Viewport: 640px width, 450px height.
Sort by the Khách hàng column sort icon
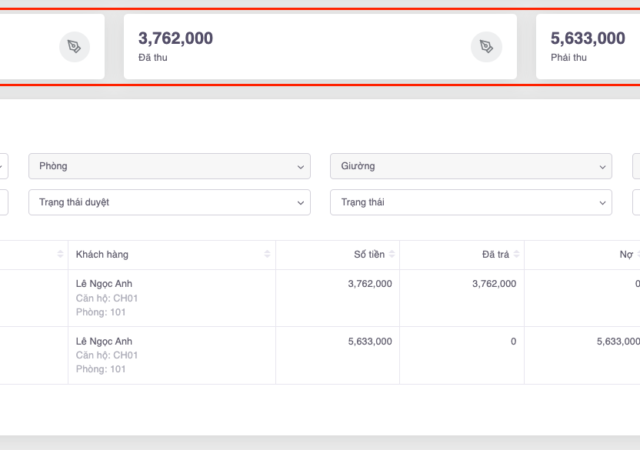tap(267, 255)
